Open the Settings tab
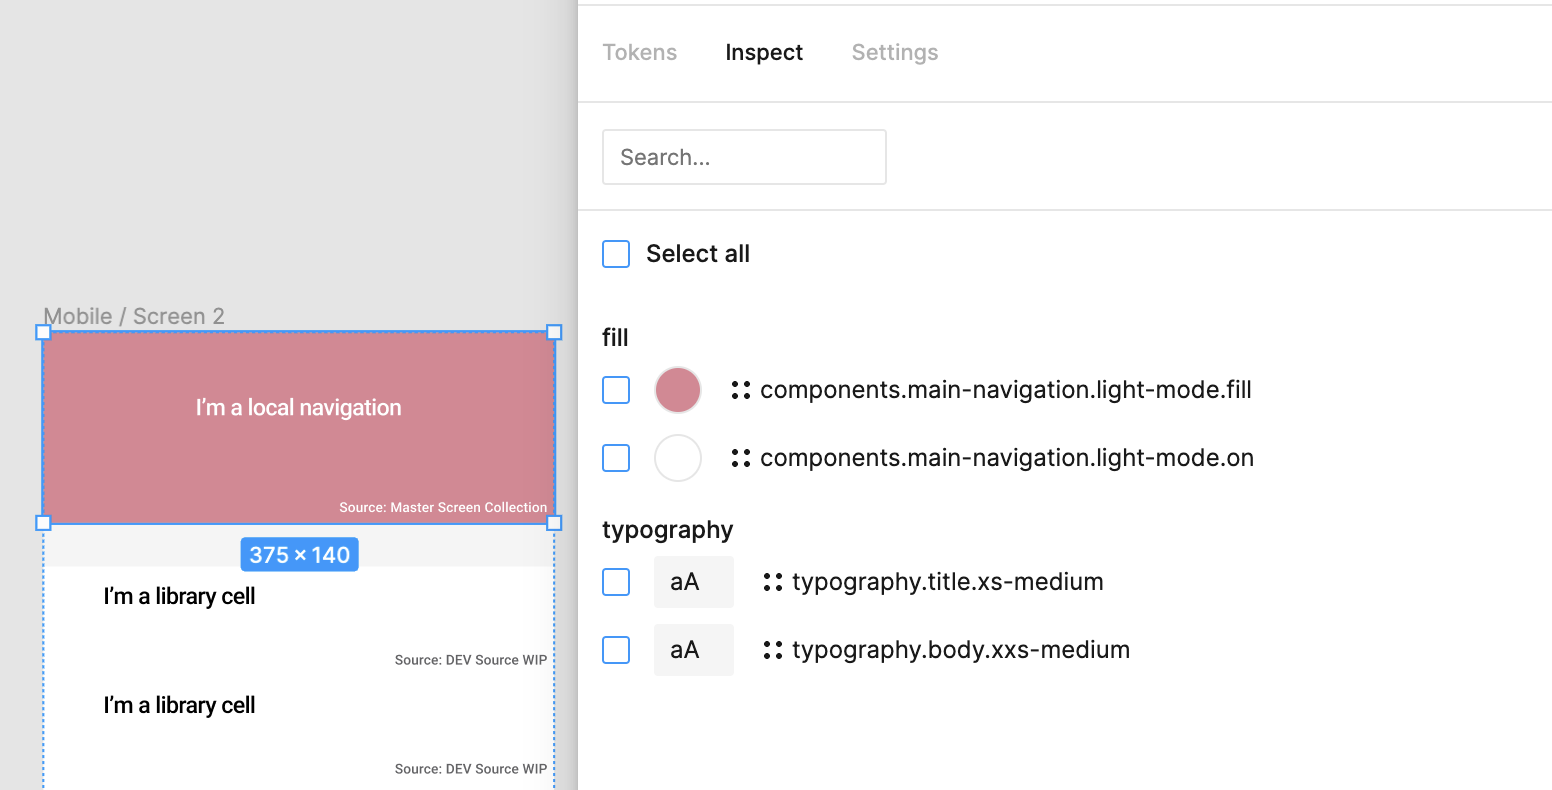Image resolution: width=1552 pixels, height=790 pixels. click(894, 52)
